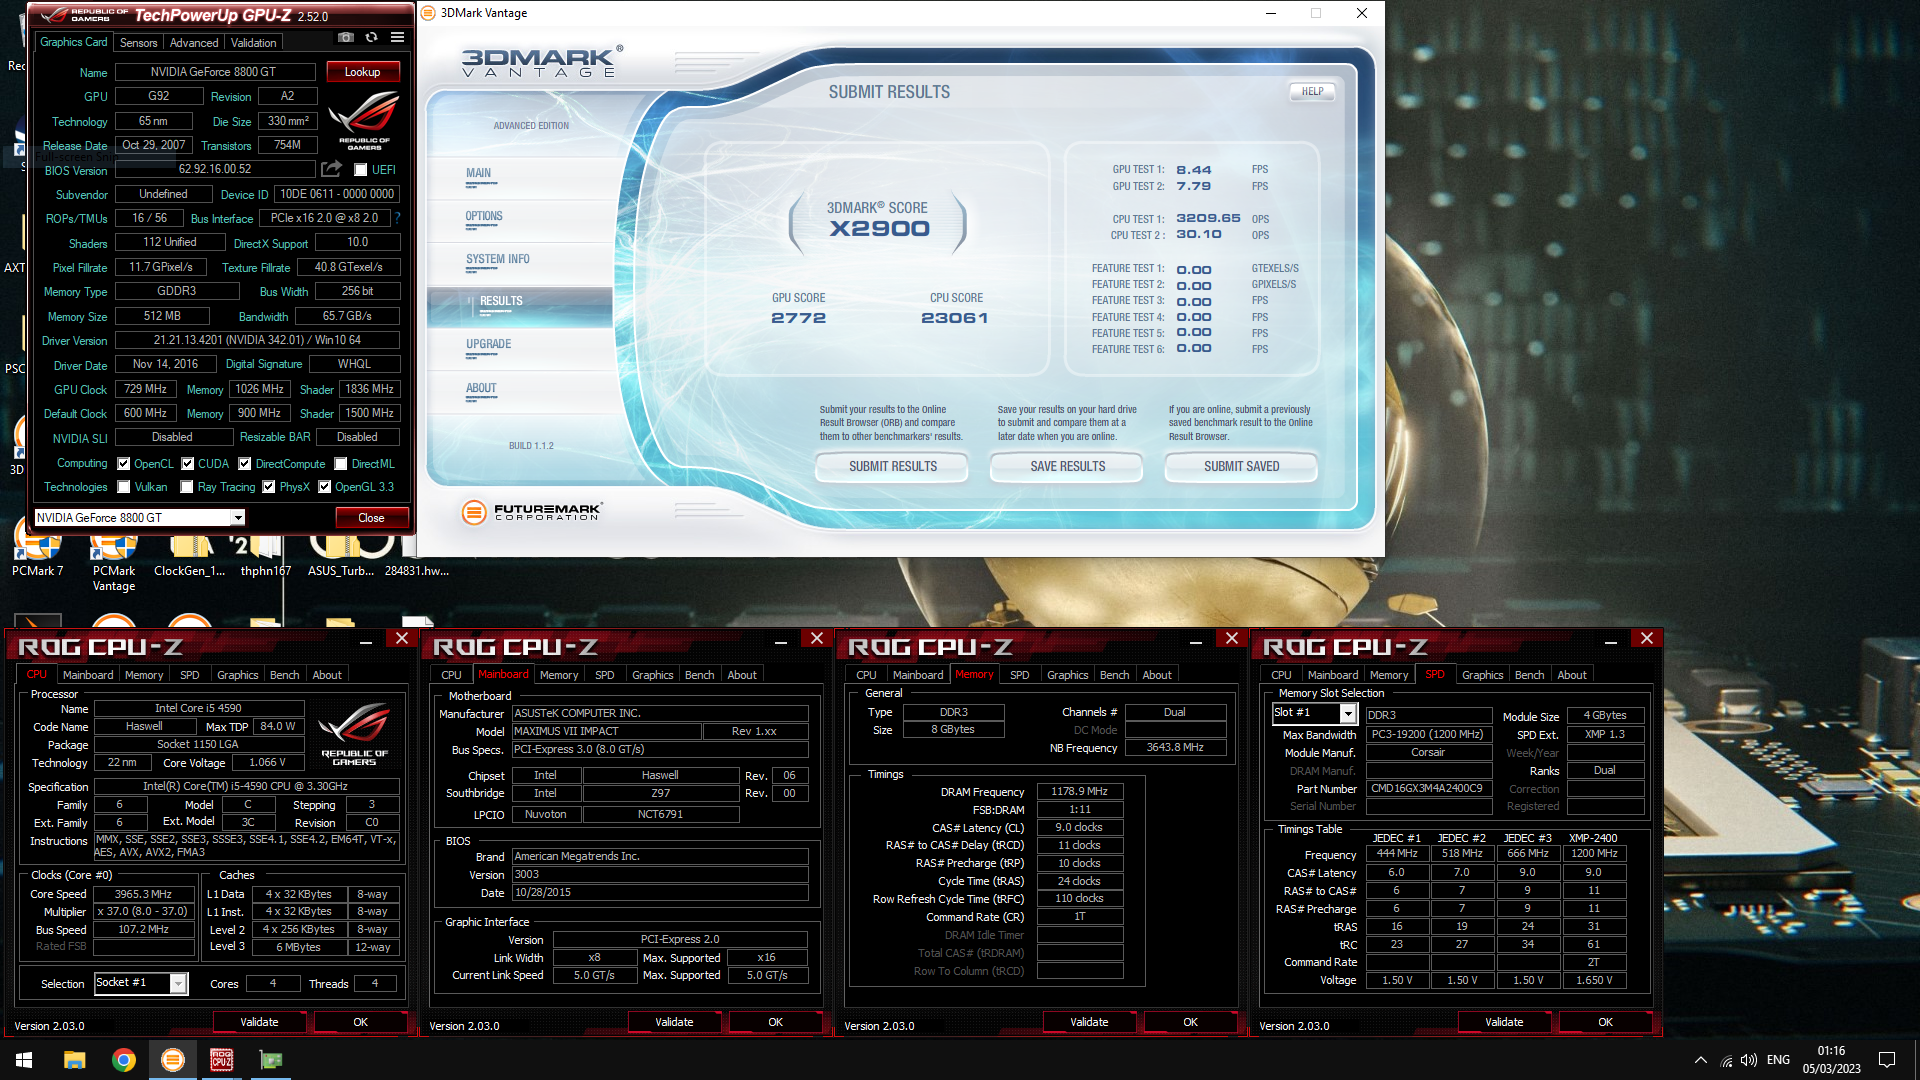Toggle OpenGL 3.3 checkbox
Viewport: 1920px width, 1080px height.
pyautogui.click(x=325, y=487)
